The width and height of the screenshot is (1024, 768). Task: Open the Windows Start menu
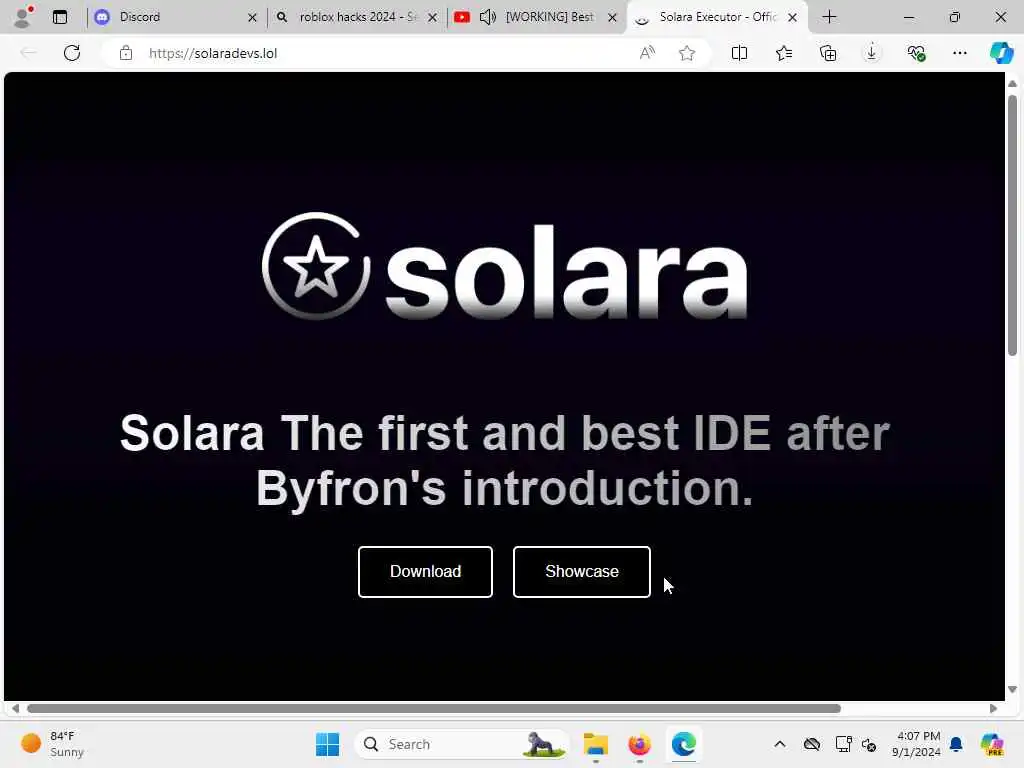(327, 744)
